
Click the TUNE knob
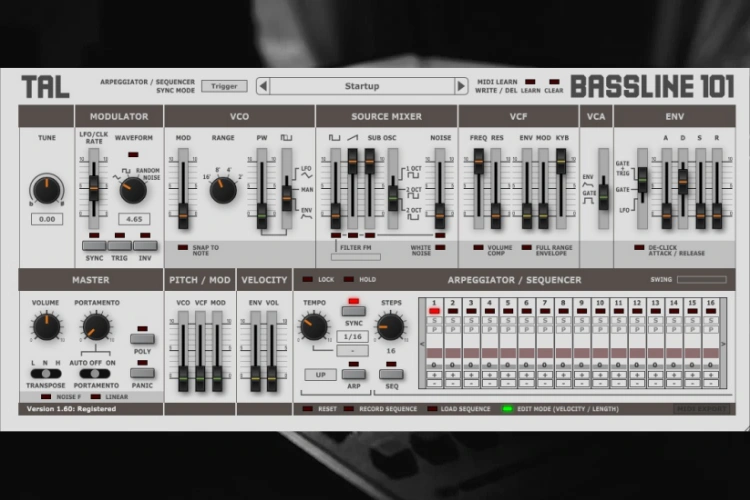[46, 189]
